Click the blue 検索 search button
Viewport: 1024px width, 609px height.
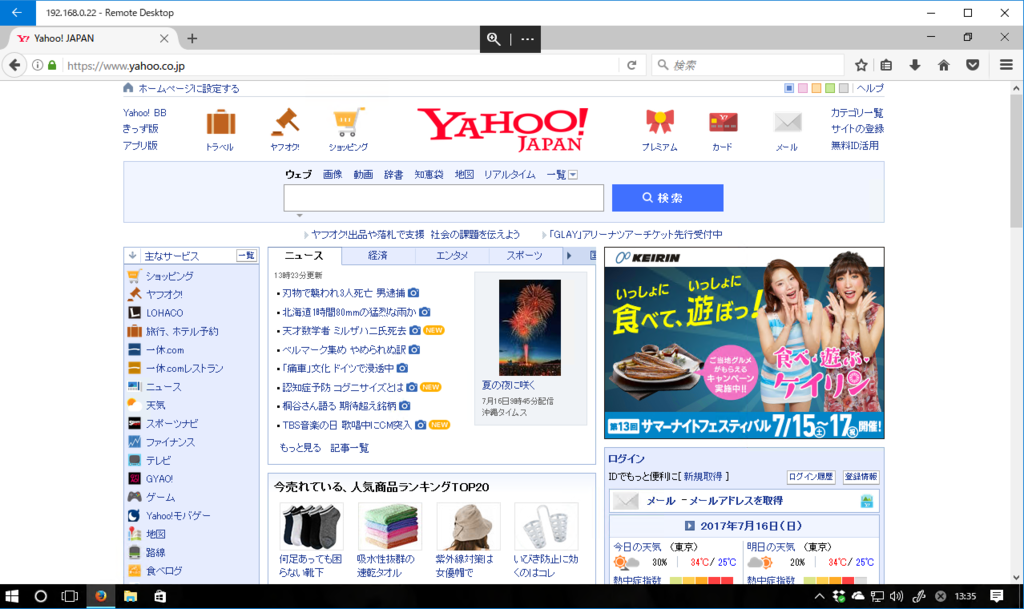pyautogui.click(x=667, y=198)
